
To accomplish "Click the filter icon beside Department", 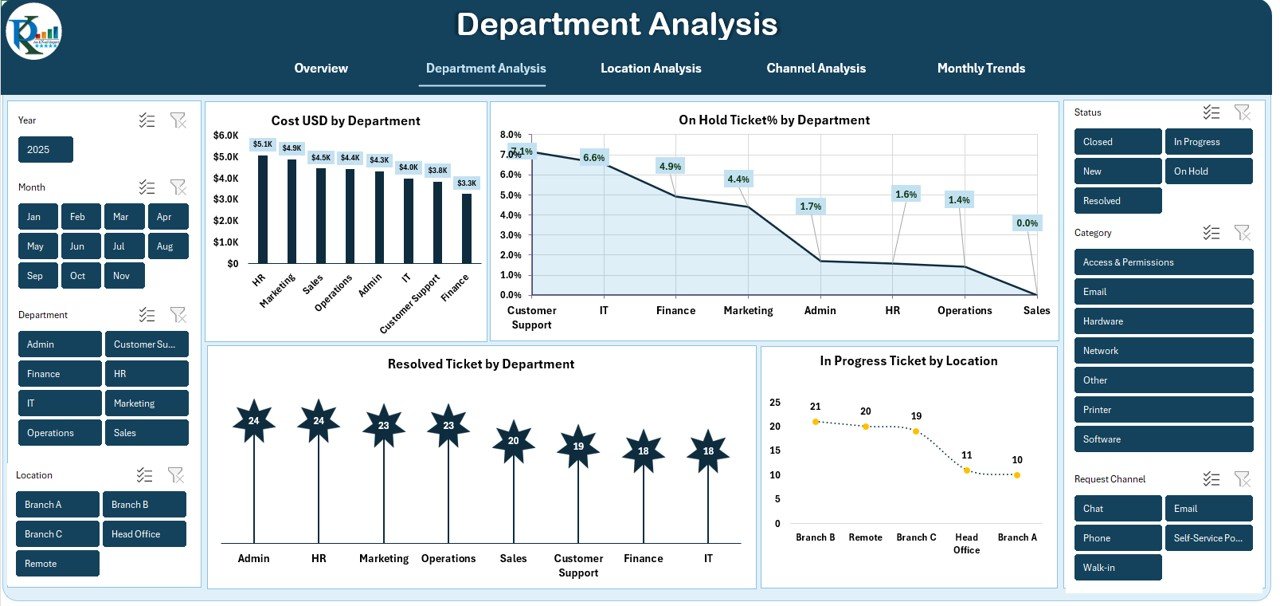I will click(178, 314).
